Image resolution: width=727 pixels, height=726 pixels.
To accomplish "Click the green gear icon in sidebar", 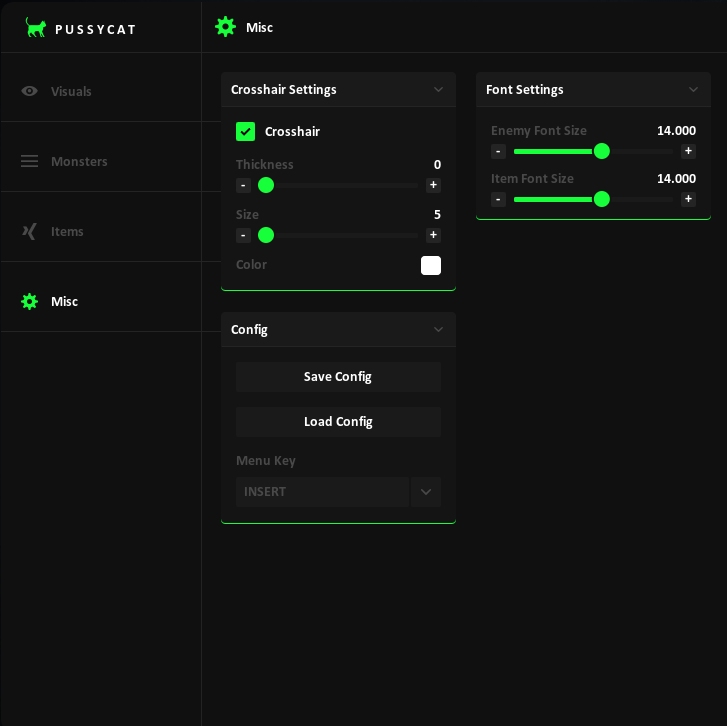I will tap(30, 301).
